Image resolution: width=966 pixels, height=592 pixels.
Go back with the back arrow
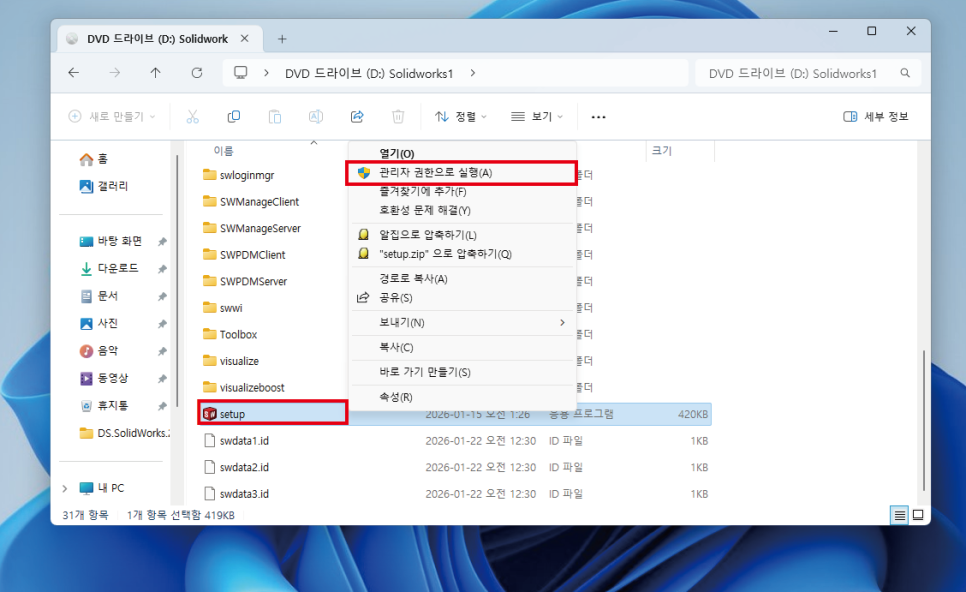[73, 73]
